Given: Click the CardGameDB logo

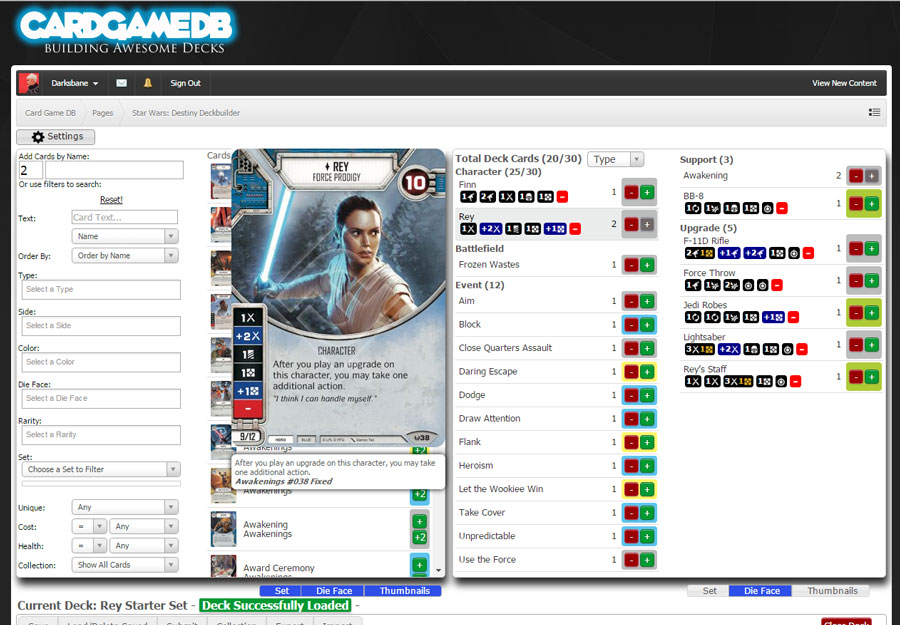Looking at the screenshot, I should point(127,30).
